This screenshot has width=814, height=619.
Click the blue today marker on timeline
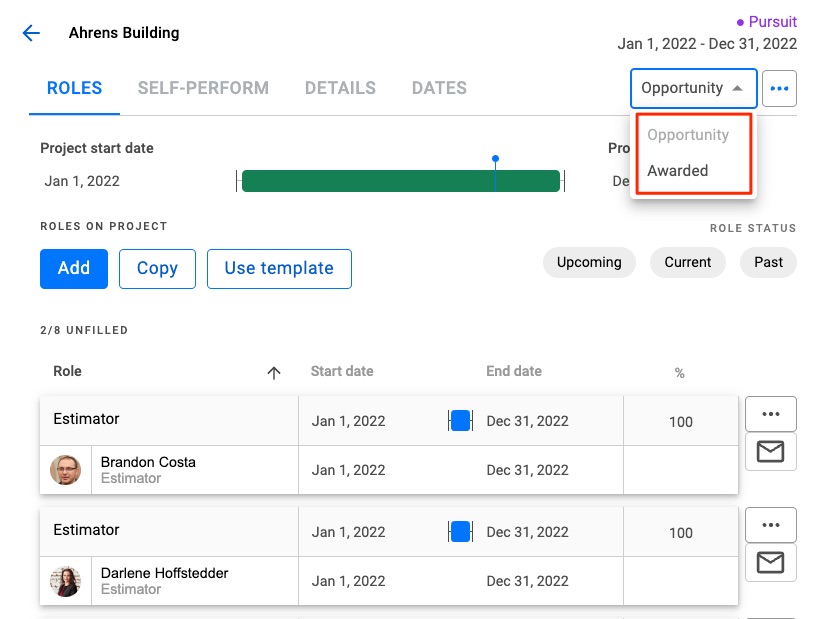pyautogui.click(x=495, y=159)
